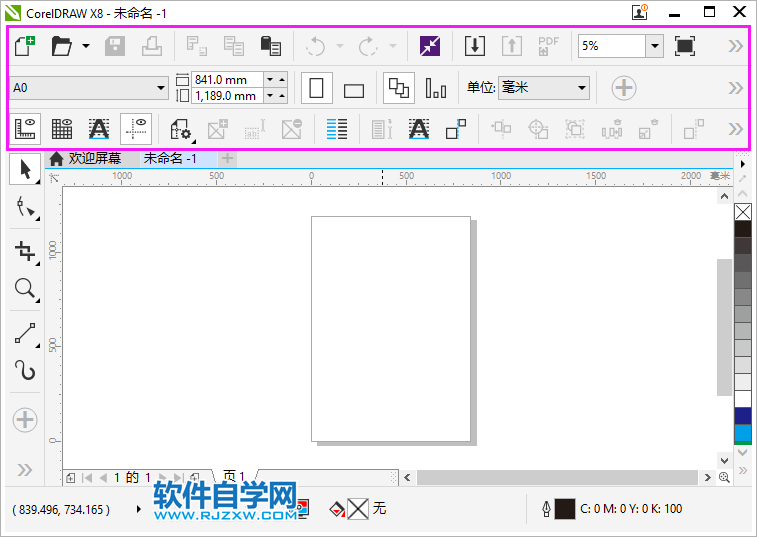Click the blue text alignment lines icon
Image resolution: width=757 pixels, height=537 pixels.
click(337, 129)
